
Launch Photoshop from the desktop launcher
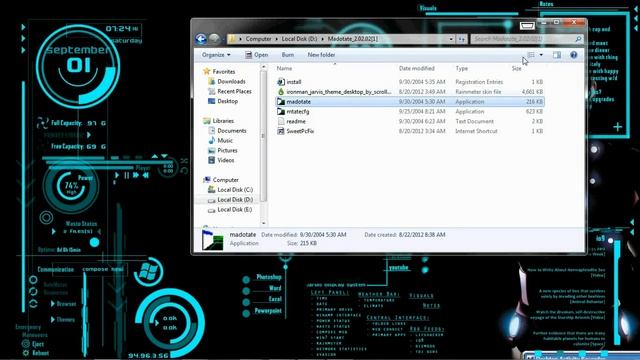click(x=269, y=277)
